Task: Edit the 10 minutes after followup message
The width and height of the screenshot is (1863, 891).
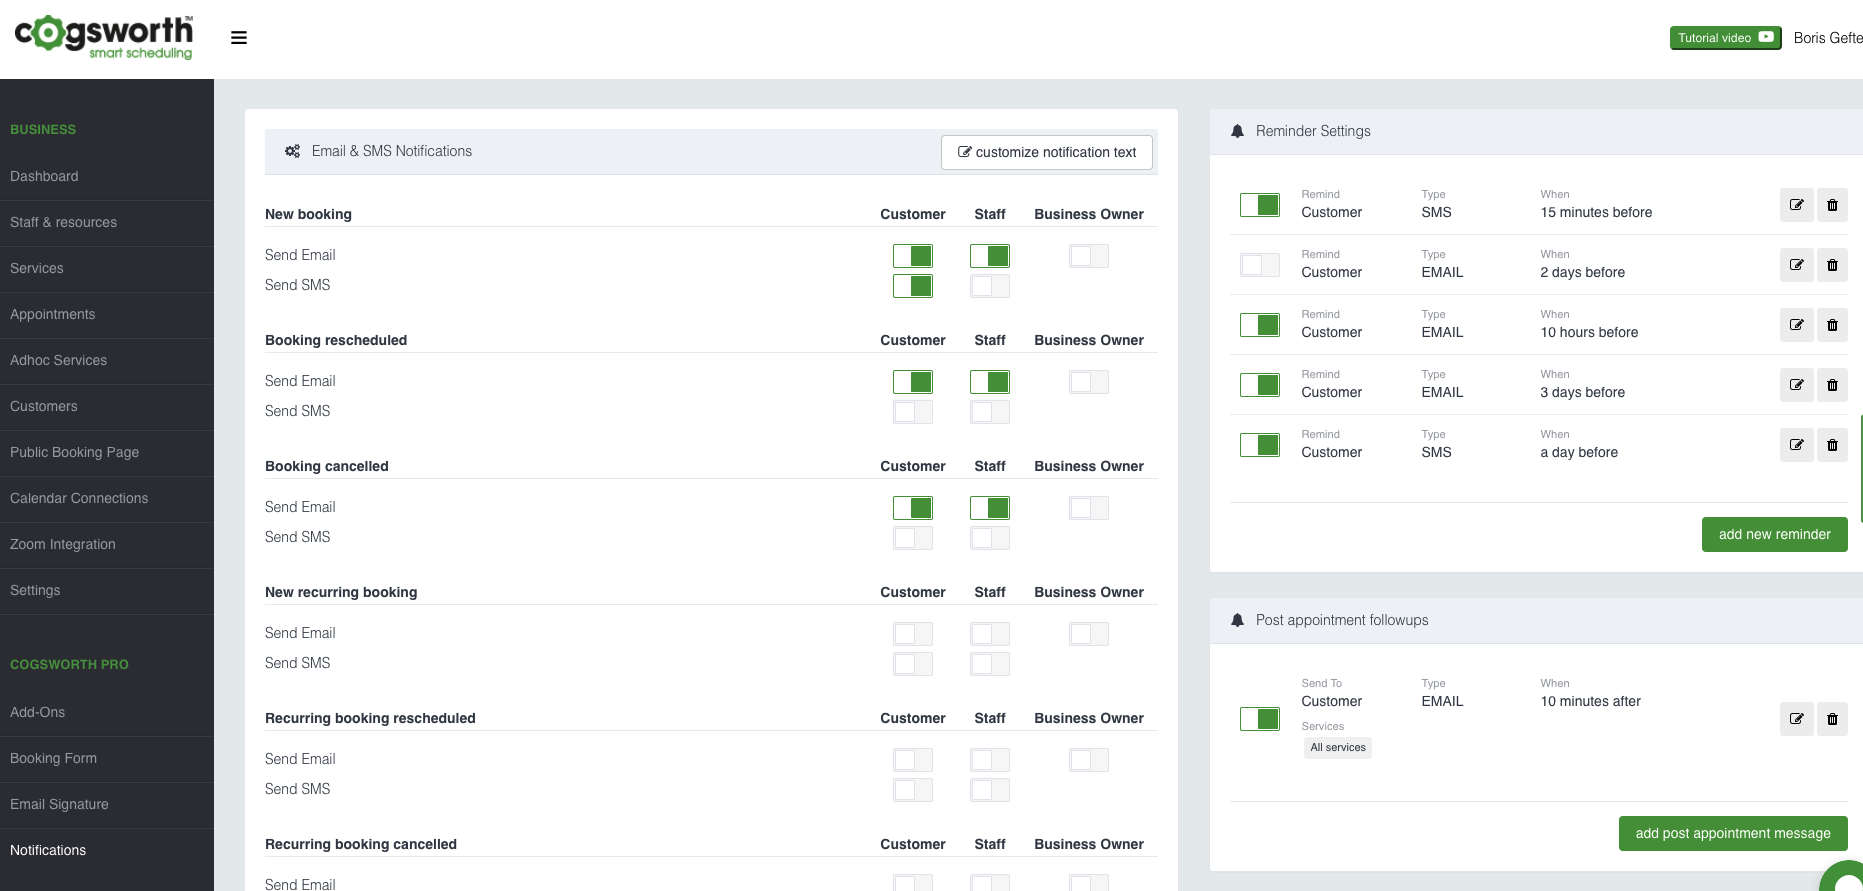Action: (1796, 719)
